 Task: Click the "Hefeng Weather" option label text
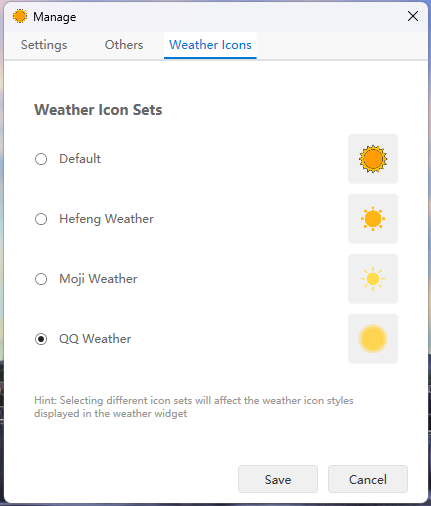[x=106, y=219]
